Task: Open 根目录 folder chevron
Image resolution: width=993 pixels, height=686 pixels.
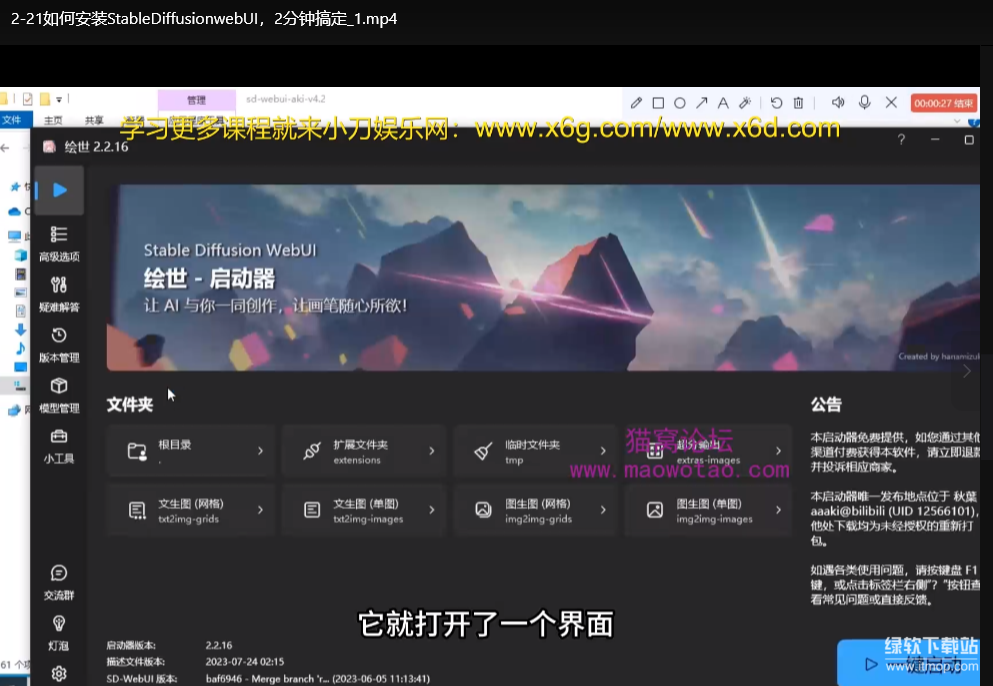Action: (260, 450)
